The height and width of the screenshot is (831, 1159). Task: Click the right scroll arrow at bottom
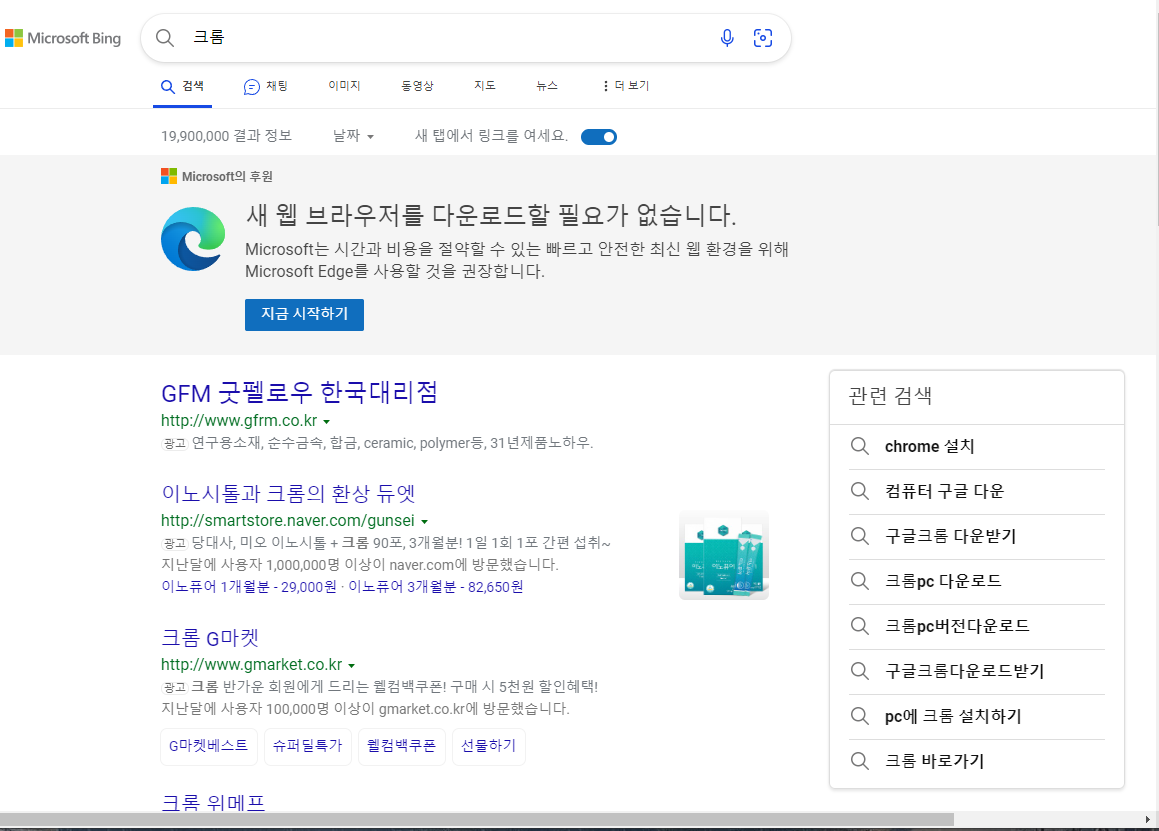(1147, 819)
